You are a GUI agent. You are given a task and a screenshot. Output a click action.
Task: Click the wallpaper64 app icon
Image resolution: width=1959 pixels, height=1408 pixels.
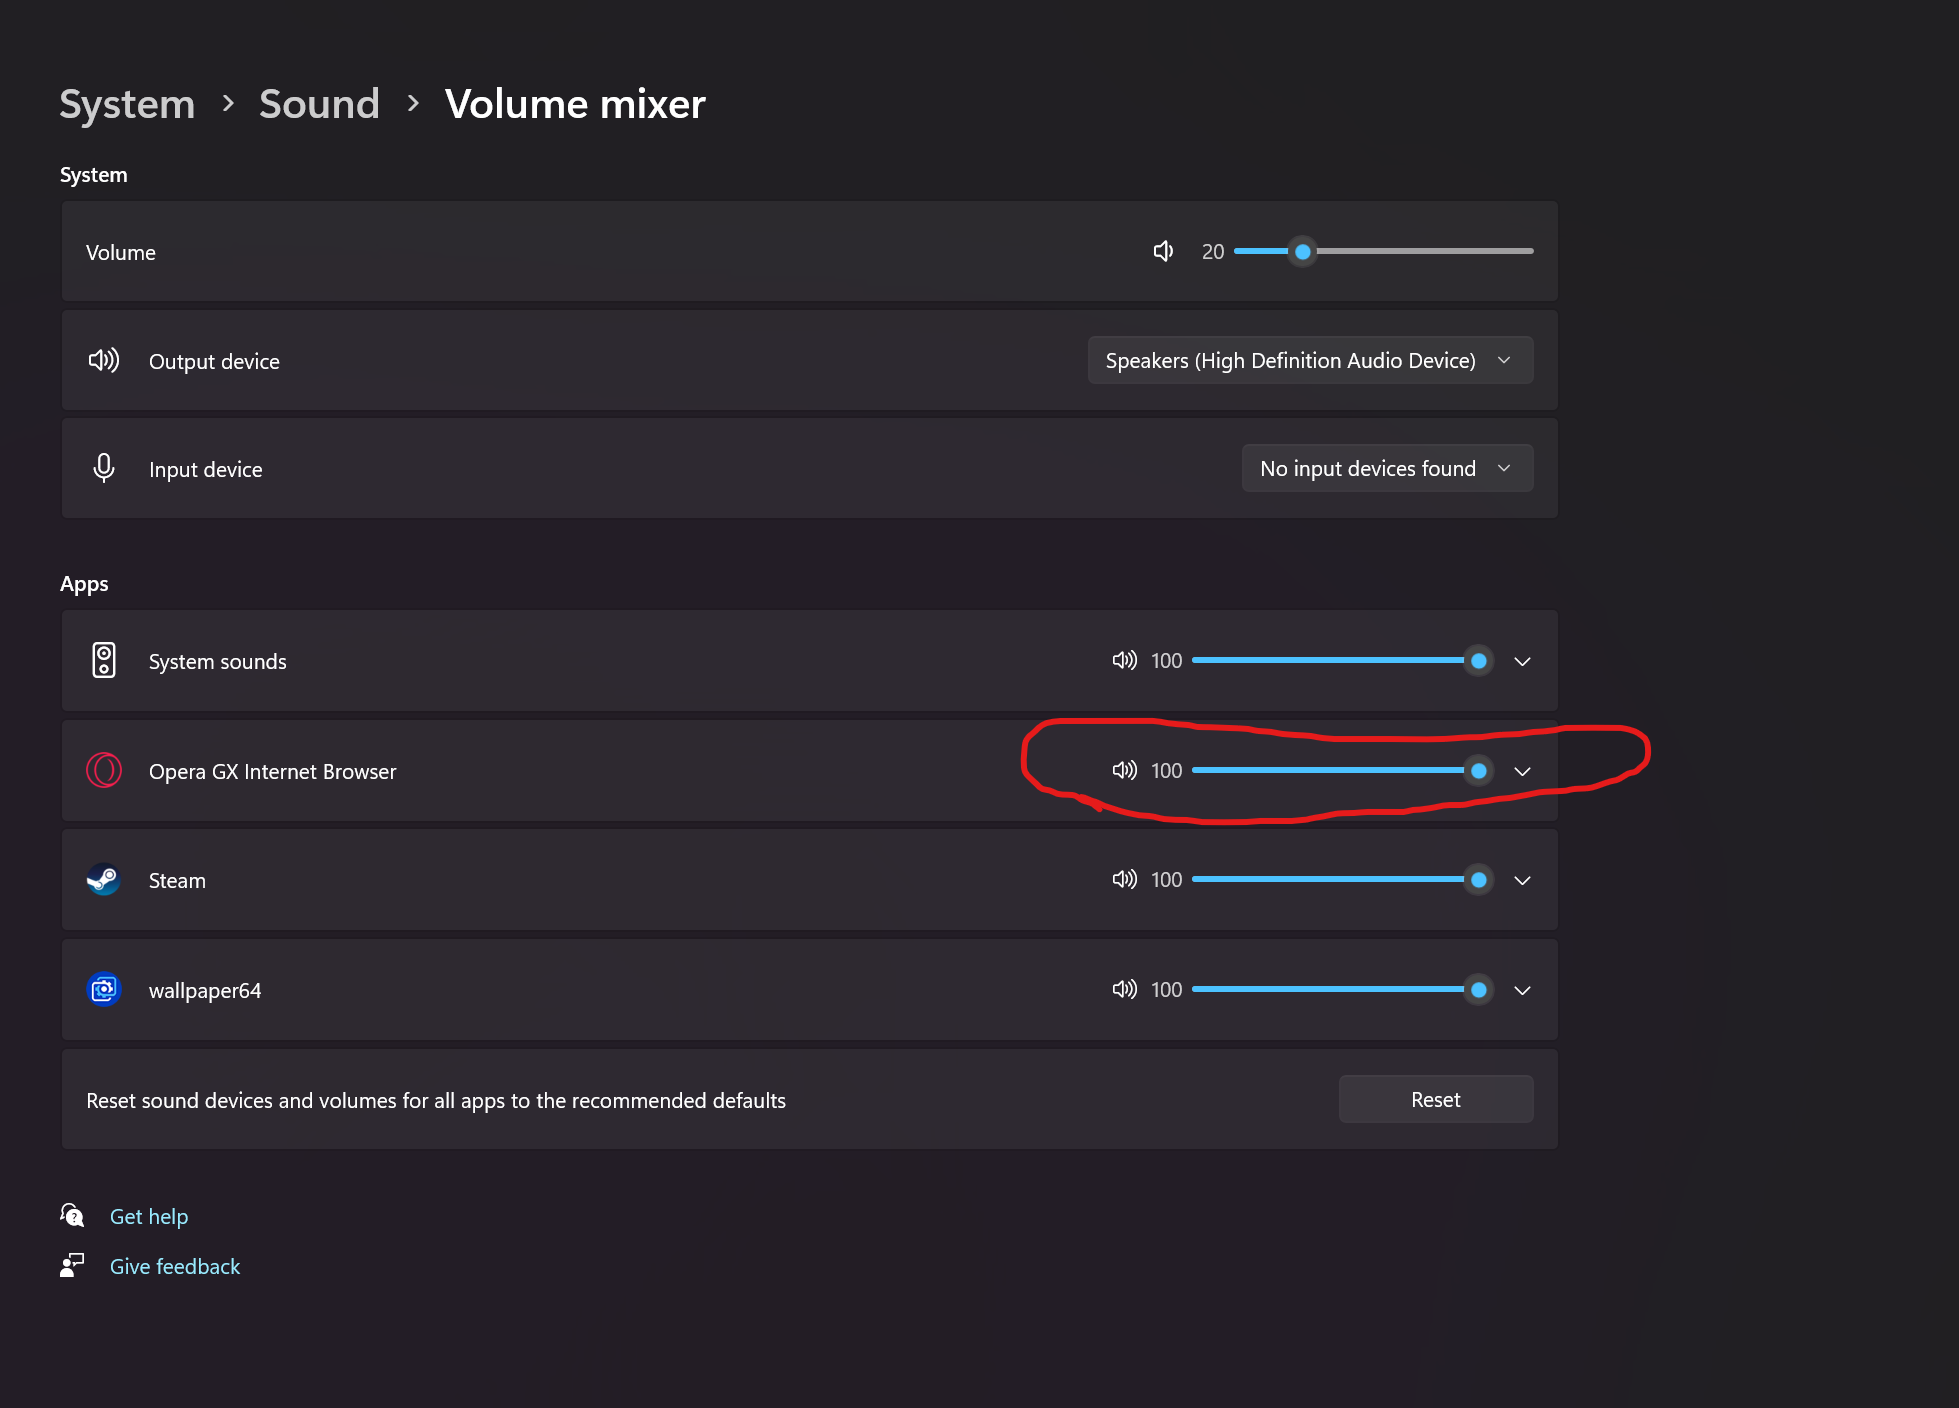click(104, 990)
